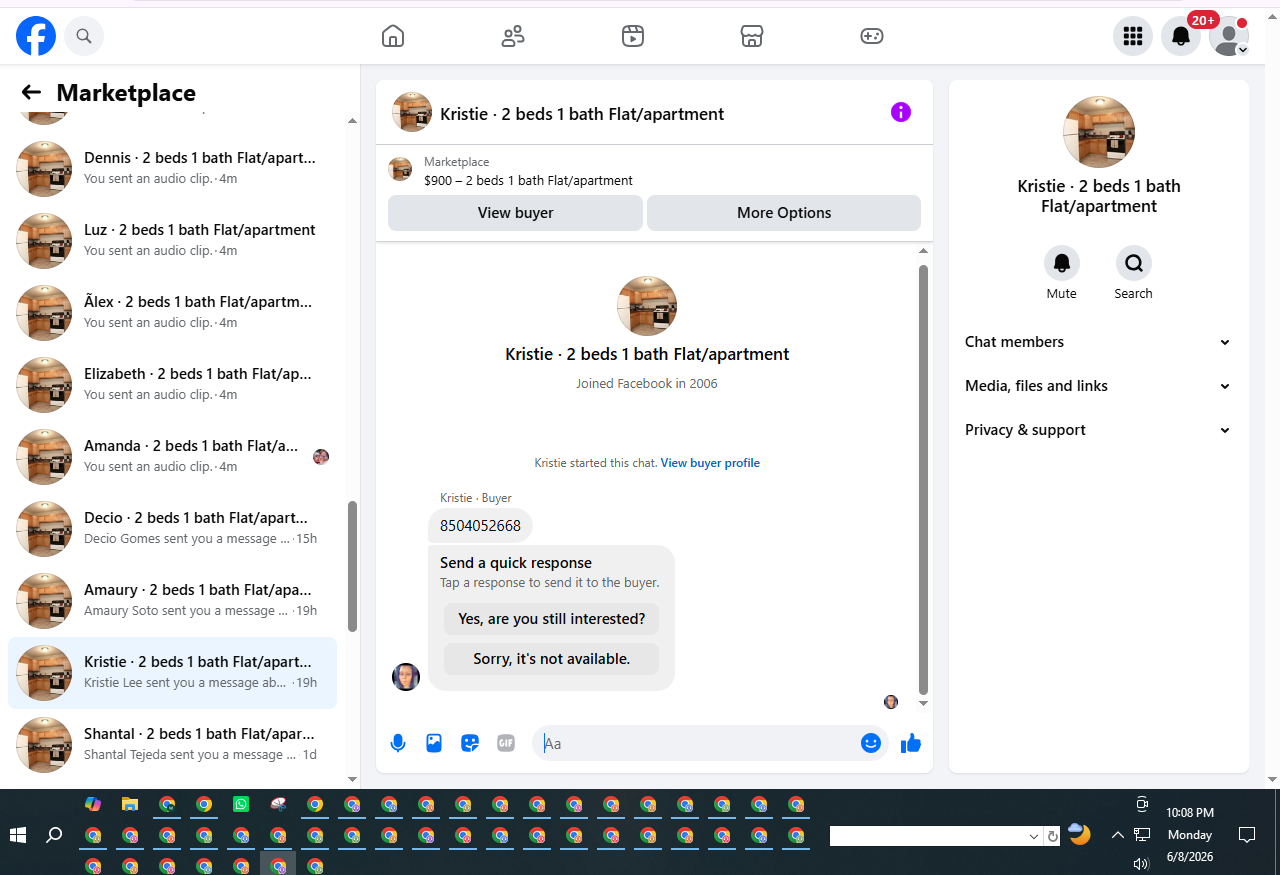Viewport: 1280px width, 875px height.
Task: Click the Facebook logo
Action: click(36, 36)
